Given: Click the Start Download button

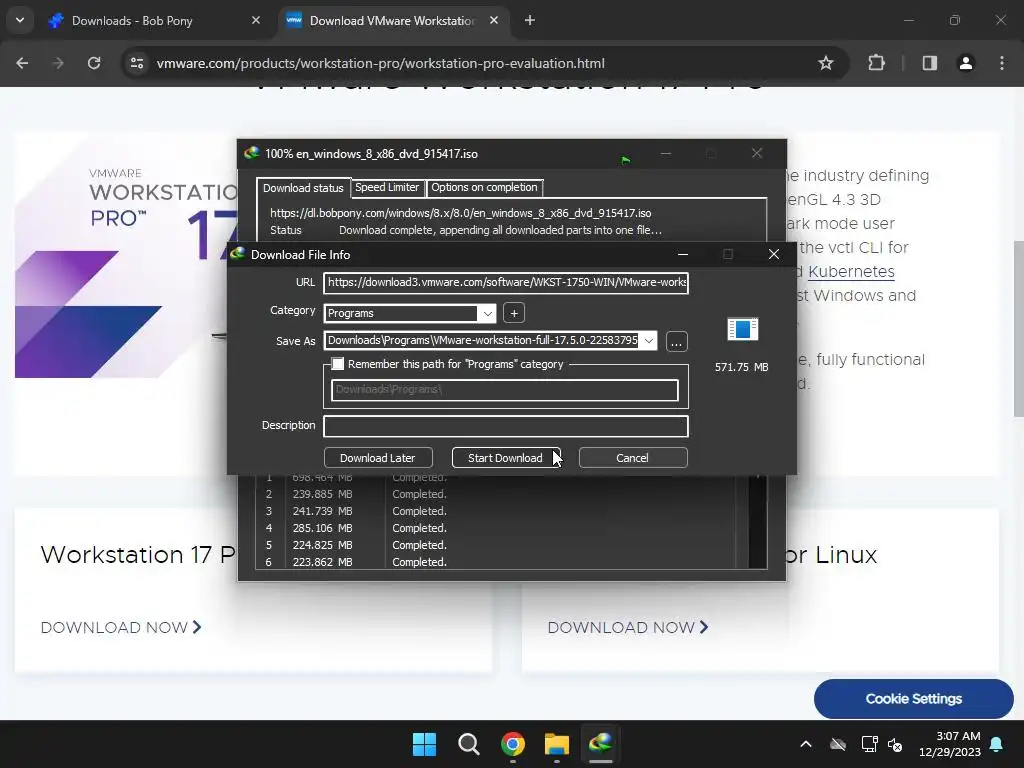Looking at the screenshot, I should [x=505, y=458].
